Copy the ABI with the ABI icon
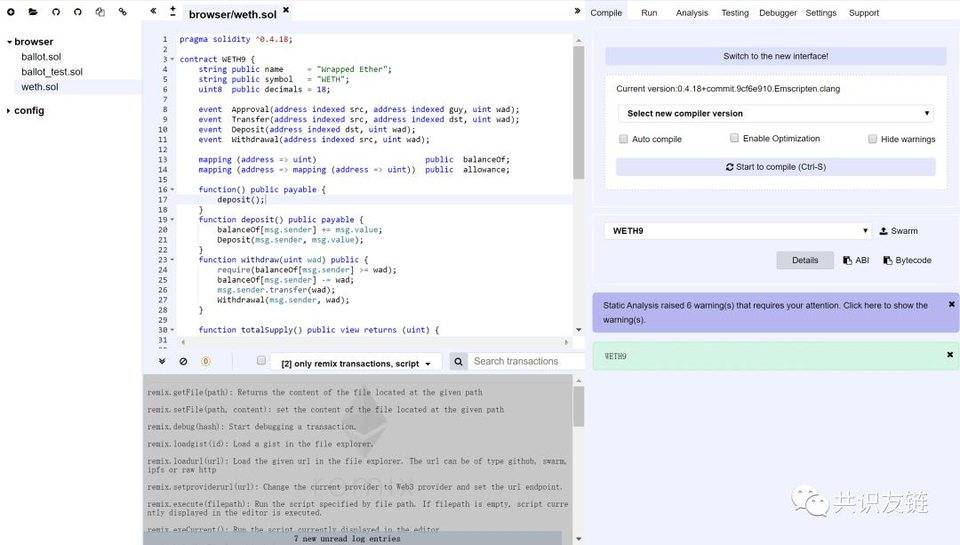960x545 pixels. pos(856,260)
